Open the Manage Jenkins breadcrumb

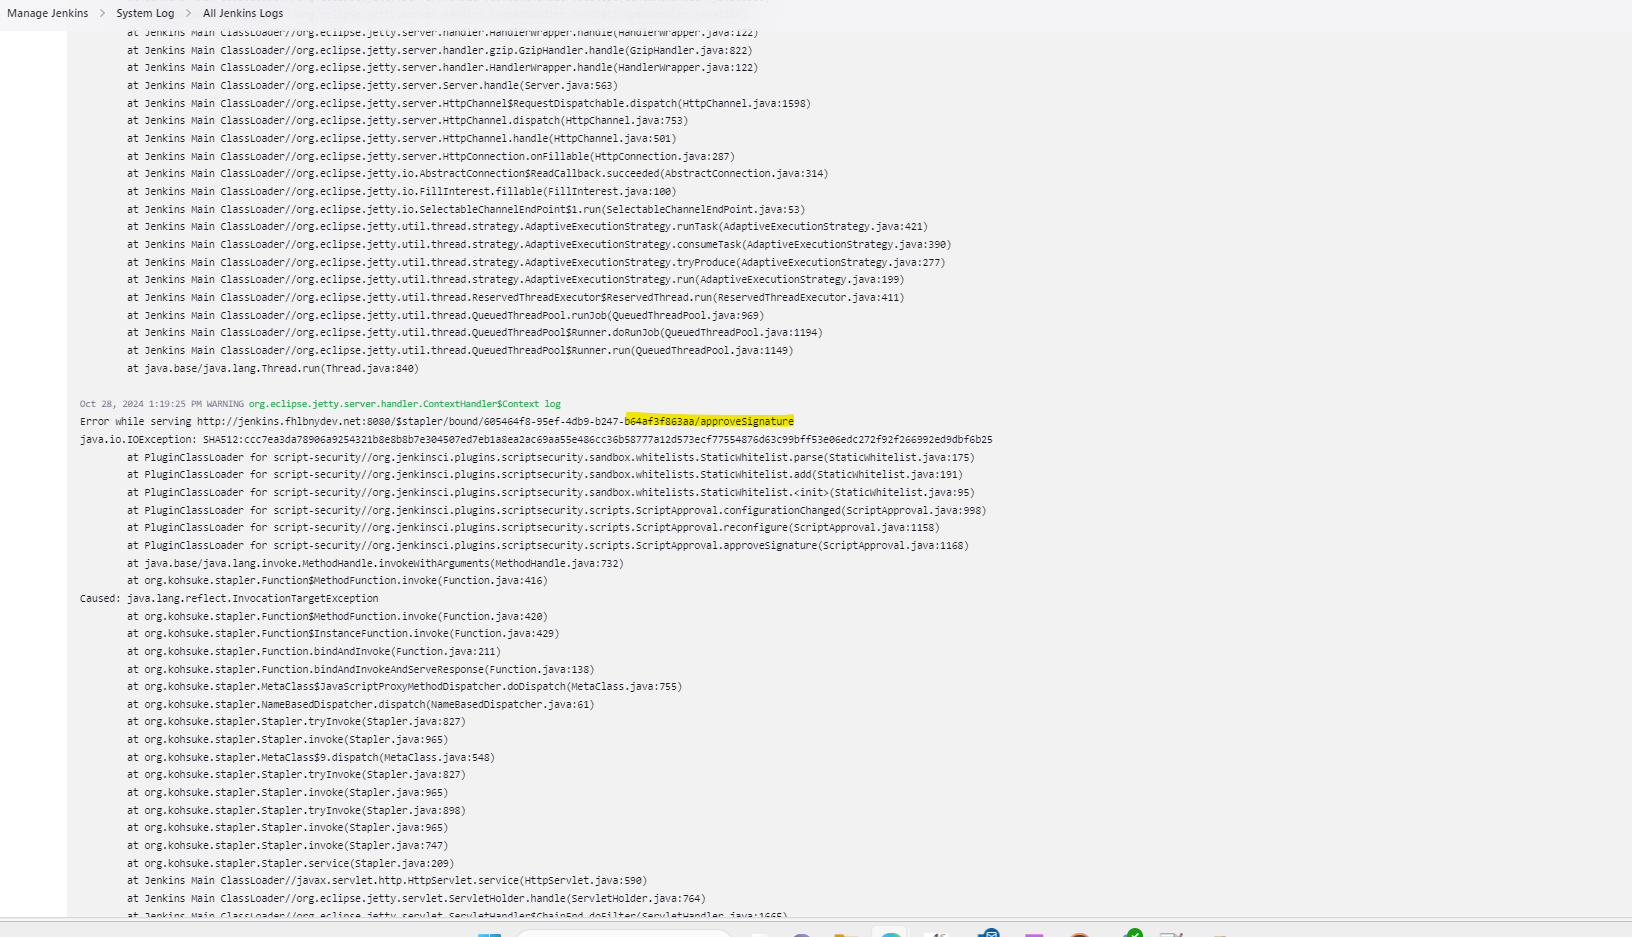point(47,13)
